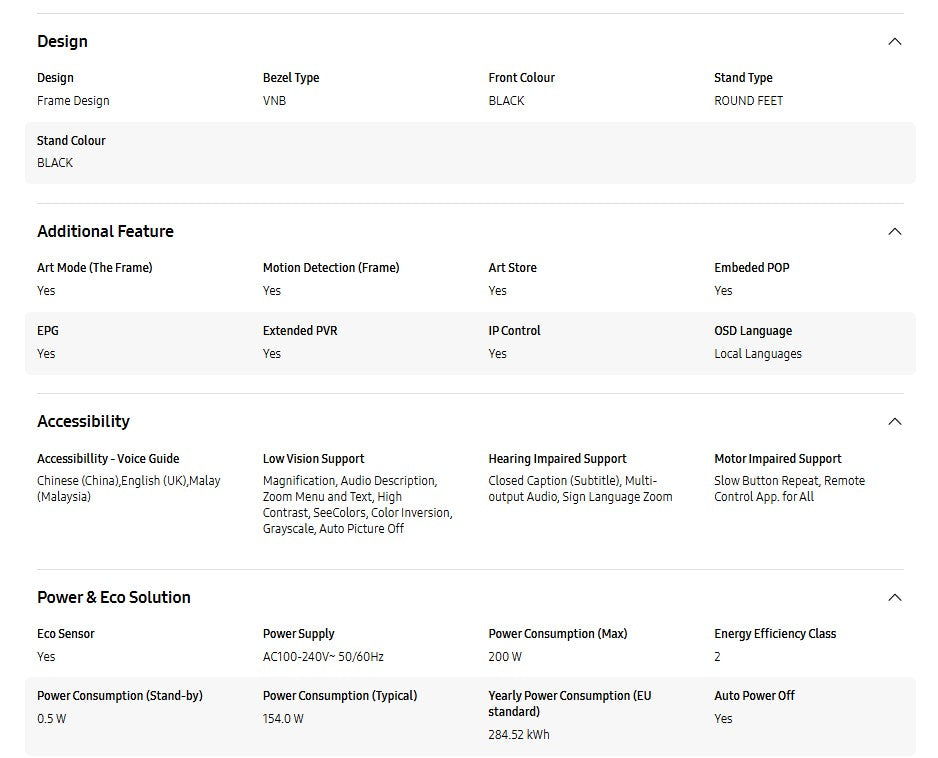Click the Additional Feature heading
This screenshot has height=758, width=938.
point(105,232)
